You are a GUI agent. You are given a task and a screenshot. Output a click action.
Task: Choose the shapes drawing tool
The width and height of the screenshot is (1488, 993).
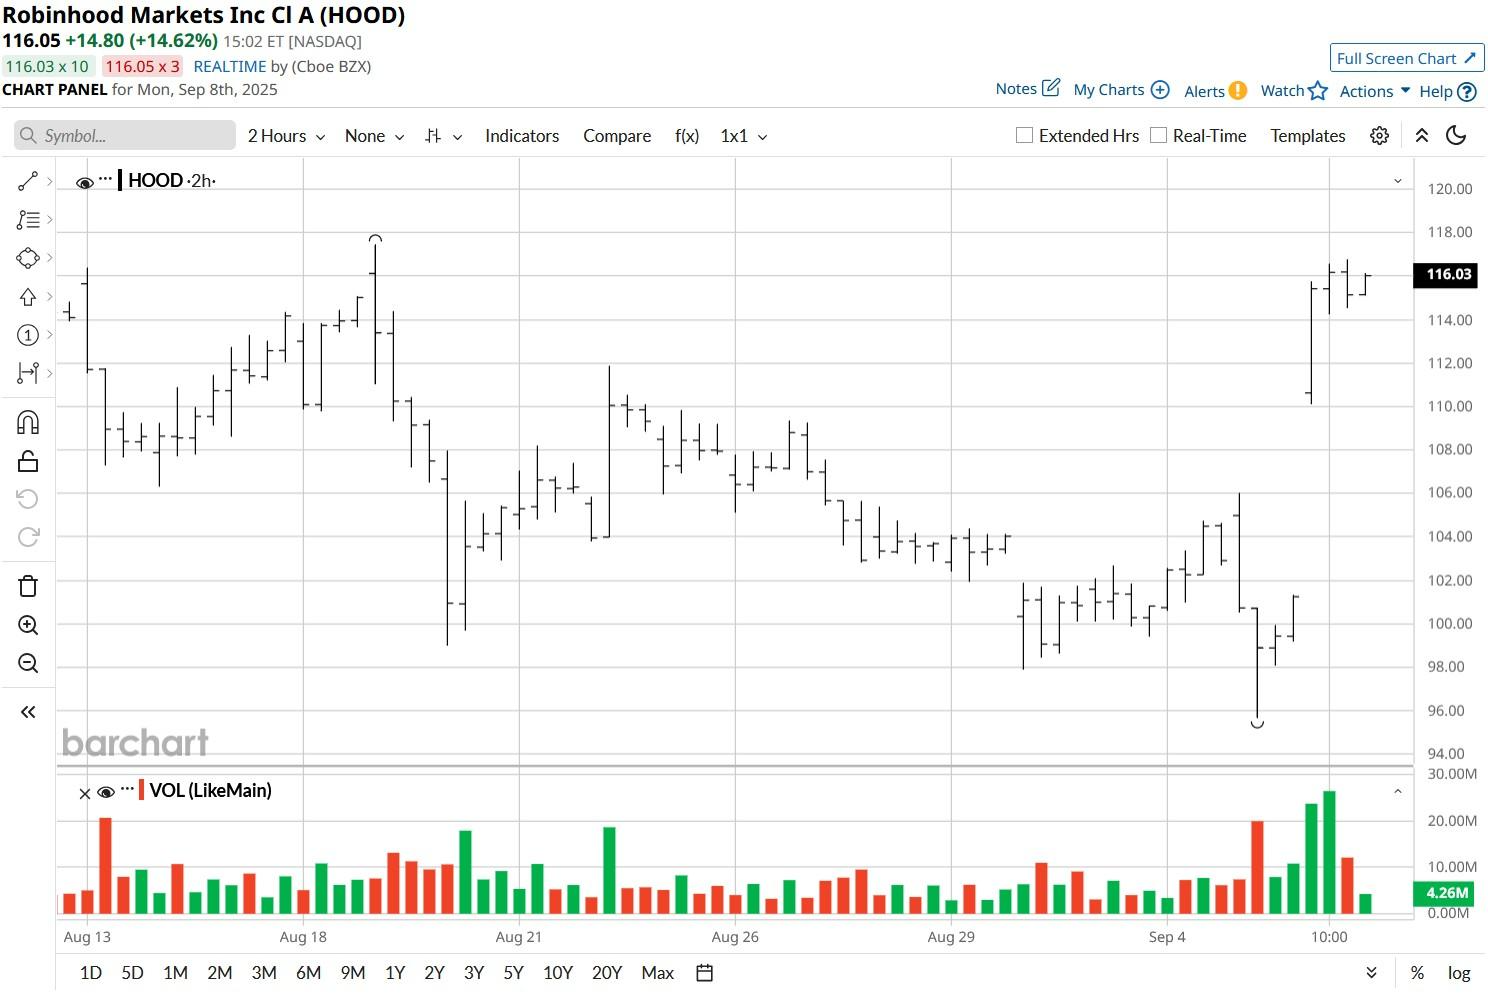pos(28,258)
